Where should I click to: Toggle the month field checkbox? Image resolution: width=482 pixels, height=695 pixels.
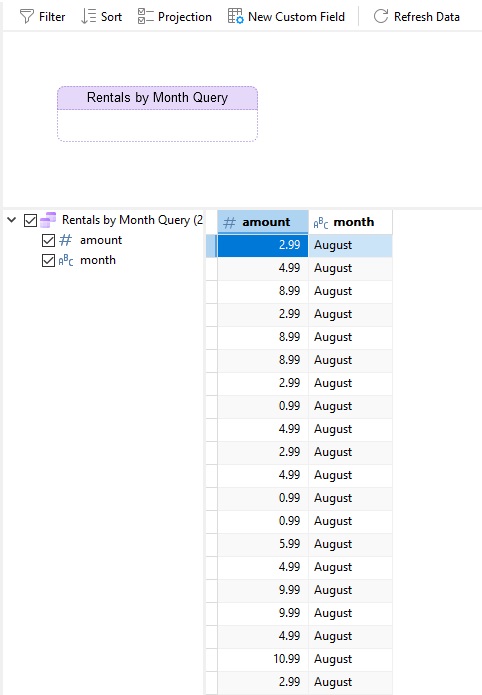tap(48, 260)
